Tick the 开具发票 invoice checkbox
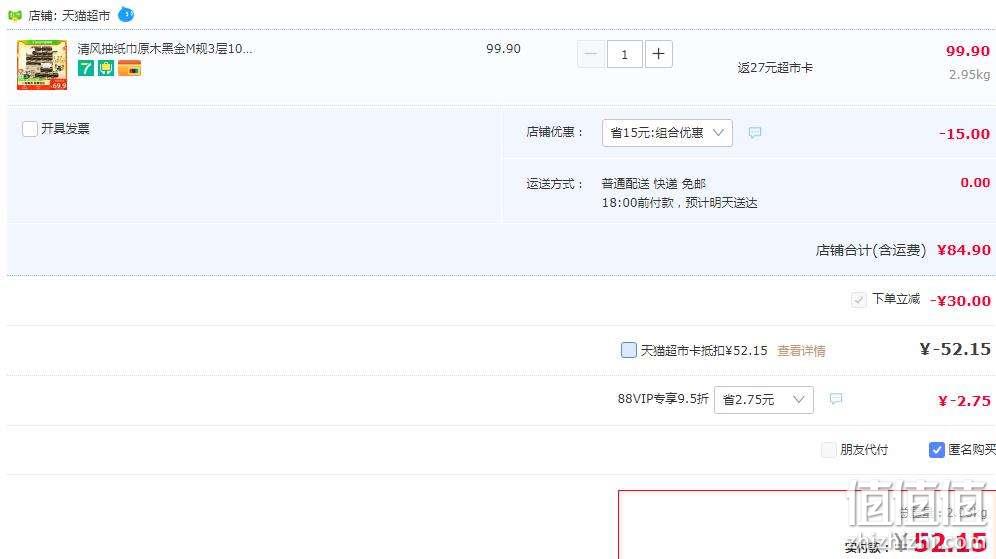Screen dimensions: 996x559 [x=30, y=129]
